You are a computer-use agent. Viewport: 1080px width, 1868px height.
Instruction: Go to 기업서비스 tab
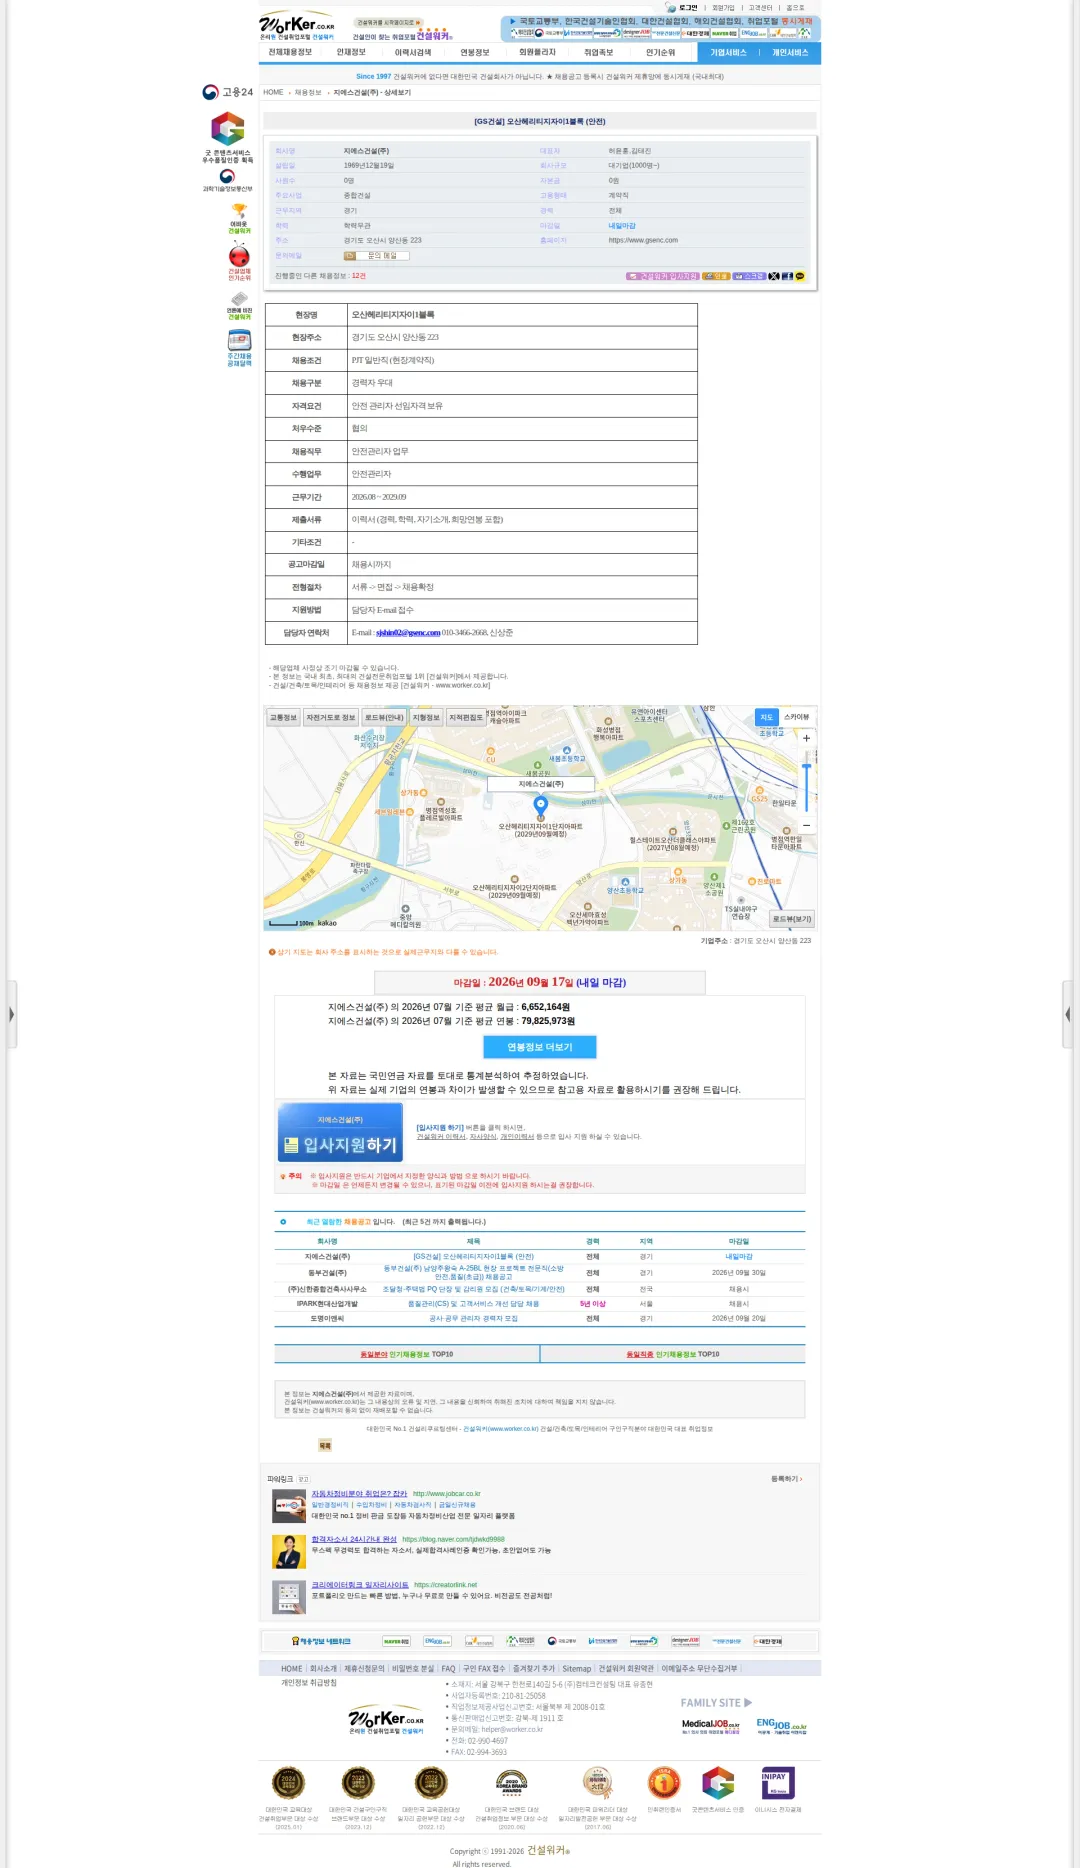point(728,52)
